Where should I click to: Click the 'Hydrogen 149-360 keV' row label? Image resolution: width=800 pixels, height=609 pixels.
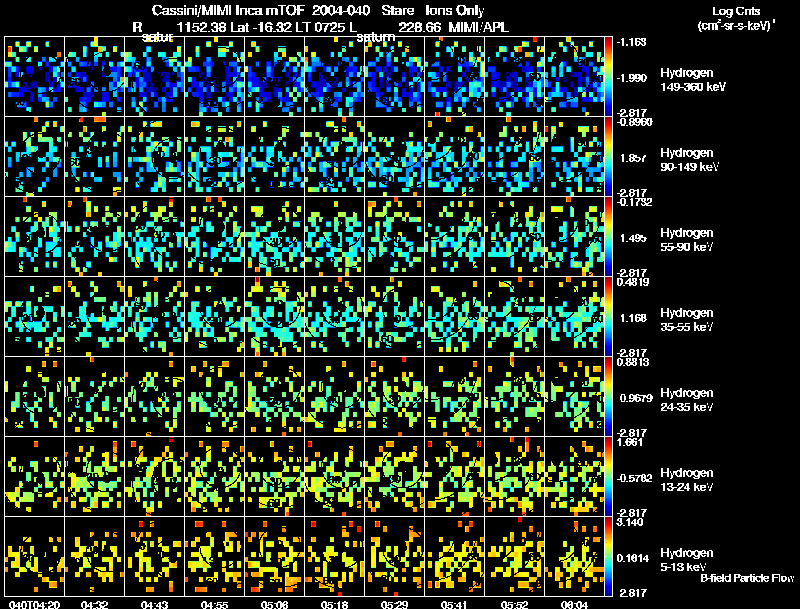692,80
